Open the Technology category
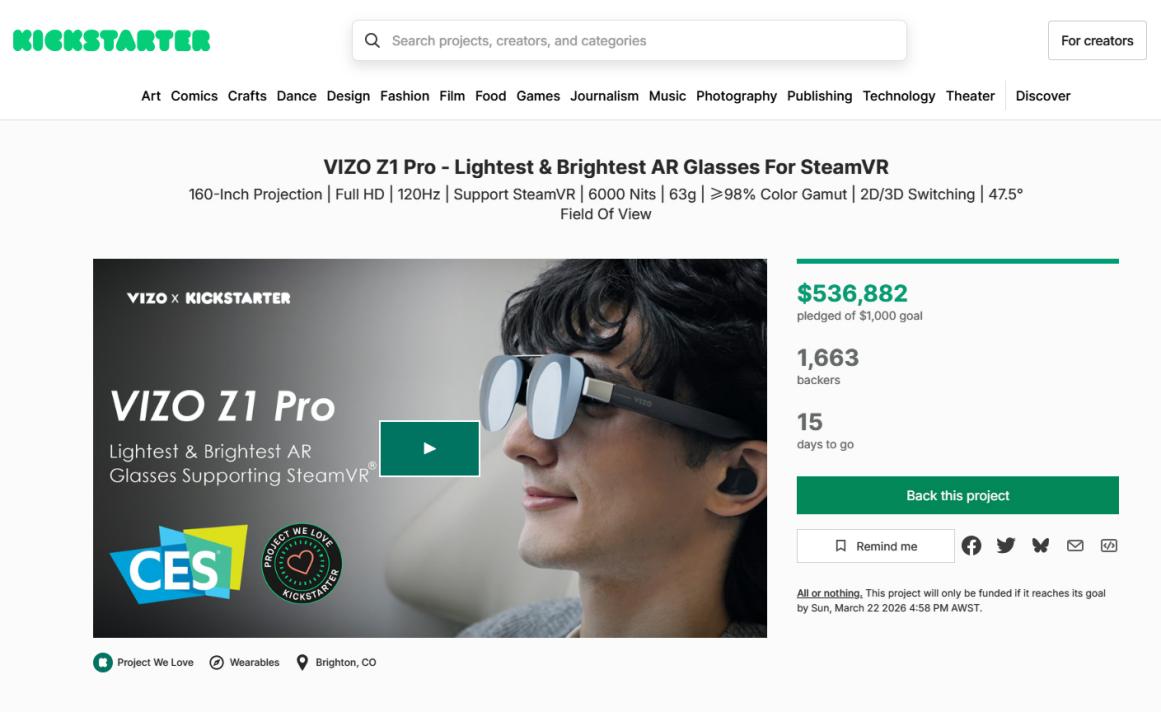The width and height of the screenshot is (1161, 712). pos(899,96)
